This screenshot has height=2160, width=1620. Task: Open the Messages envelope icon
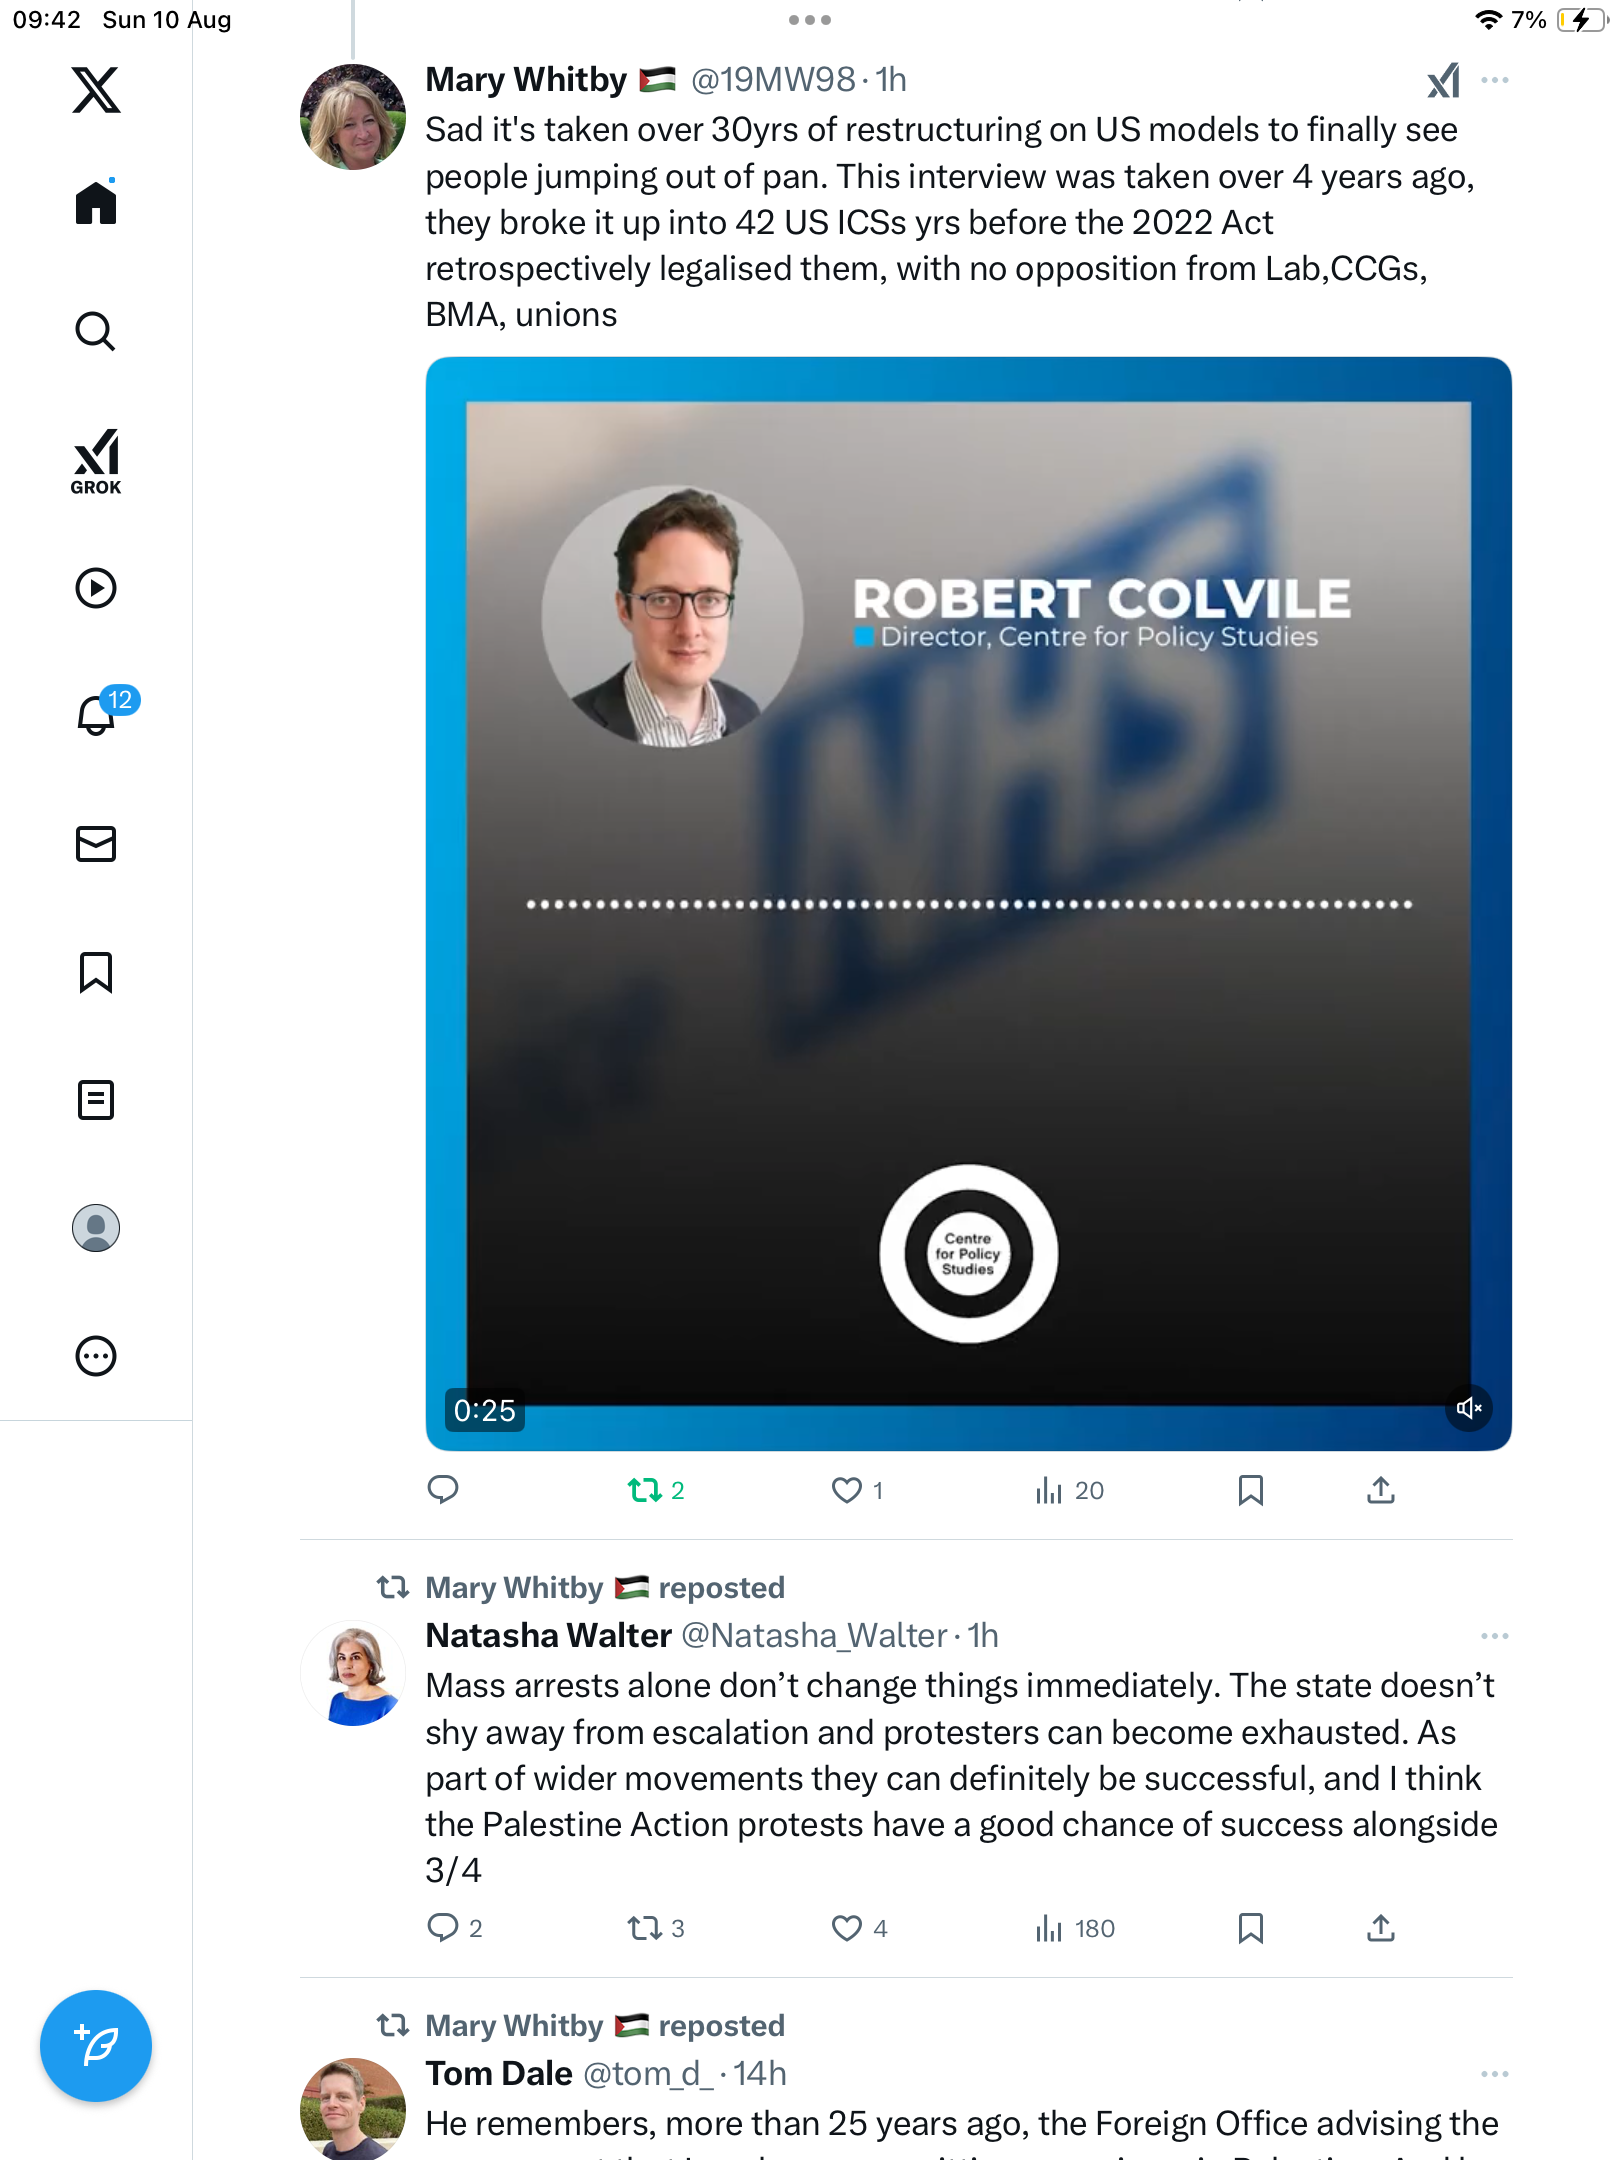click(96, 844)
